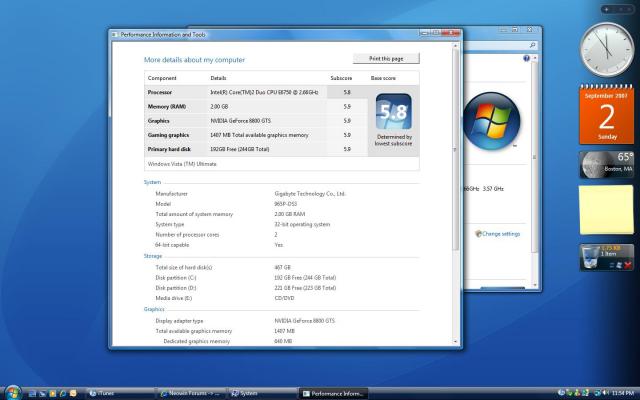
Task: Click 'Determined by lowest subscore' text
Action: pos(393,140)
